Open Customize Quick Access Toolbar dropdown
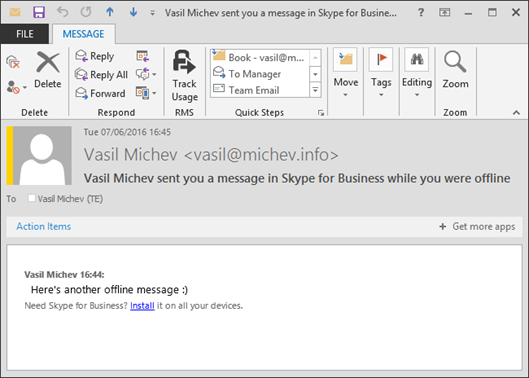Viewport: 529px width, 378px height. pyautogui.click(x=152, y=13)
